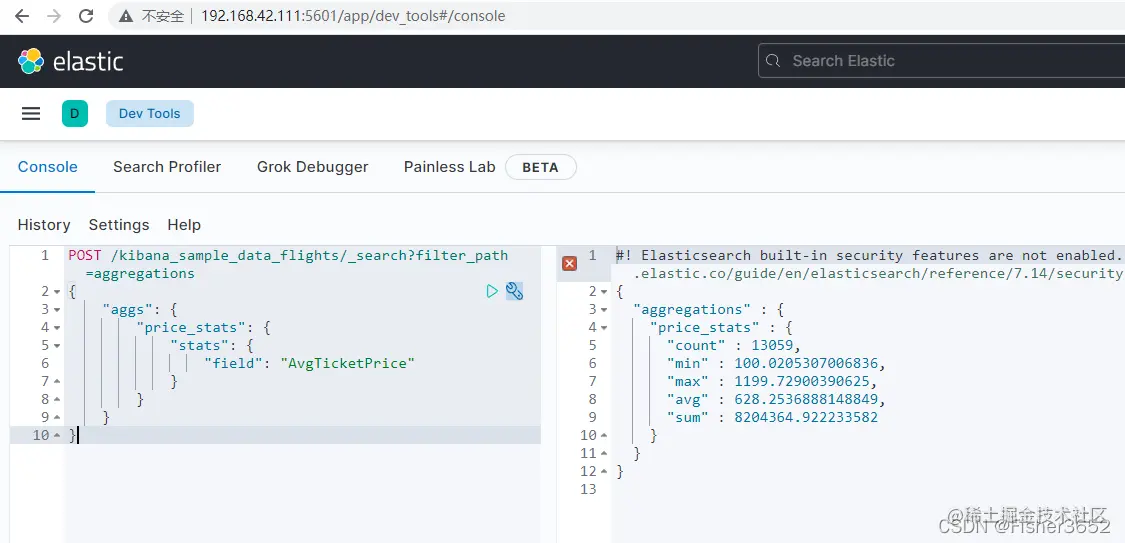Switch to the Grok Debugger tab

tap(313, 167)
